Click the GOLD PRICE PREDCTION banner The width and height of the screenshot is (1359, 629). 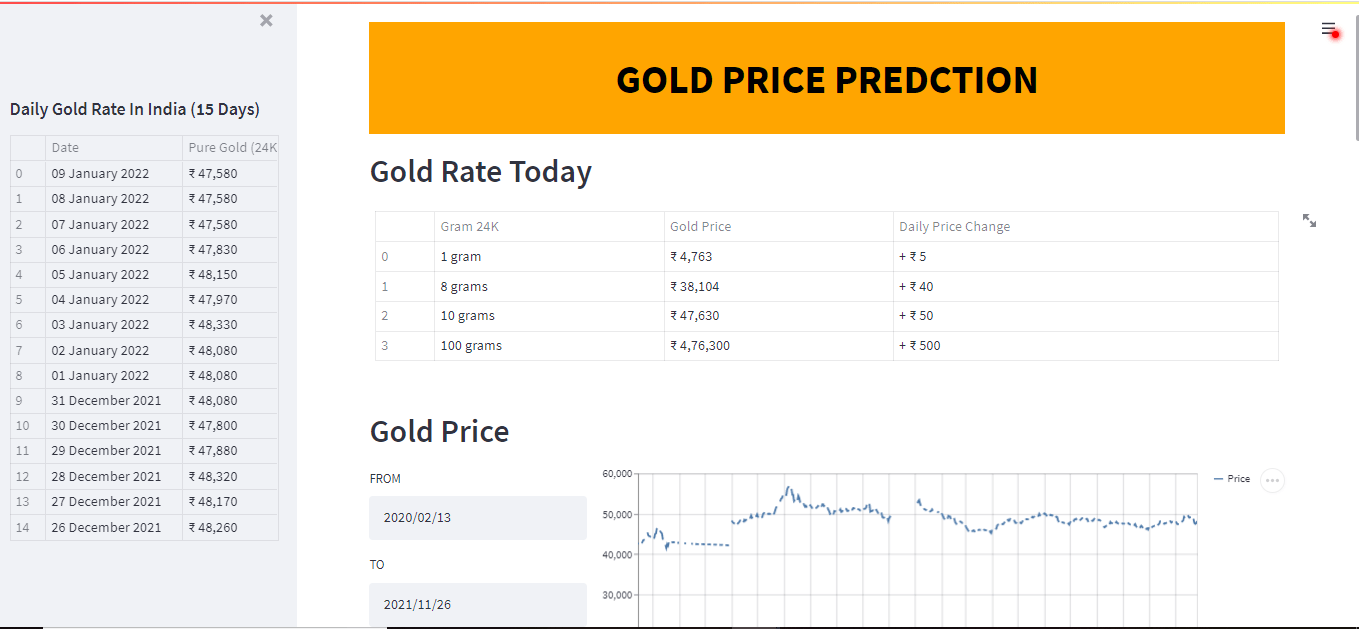click(827, 78)
